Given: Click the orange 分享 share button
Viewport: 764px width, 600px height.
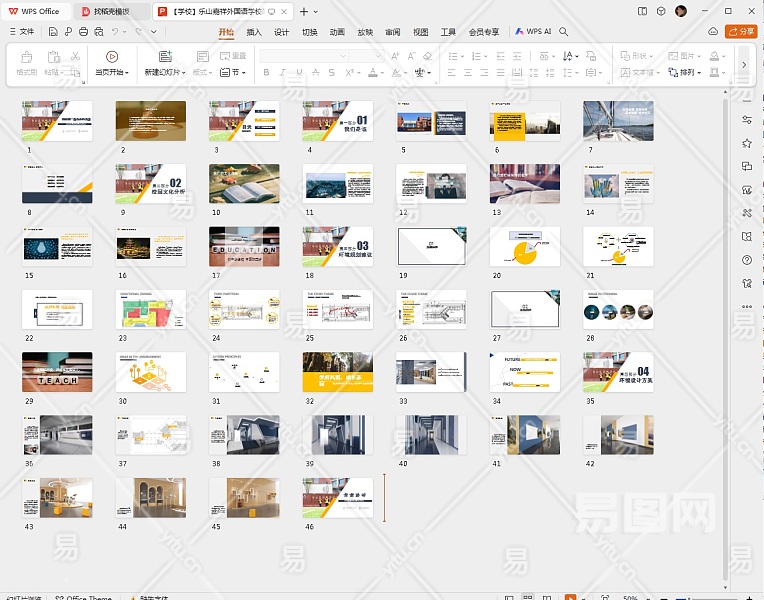Looking at the screenshot, I should click(x=741, y=31).
